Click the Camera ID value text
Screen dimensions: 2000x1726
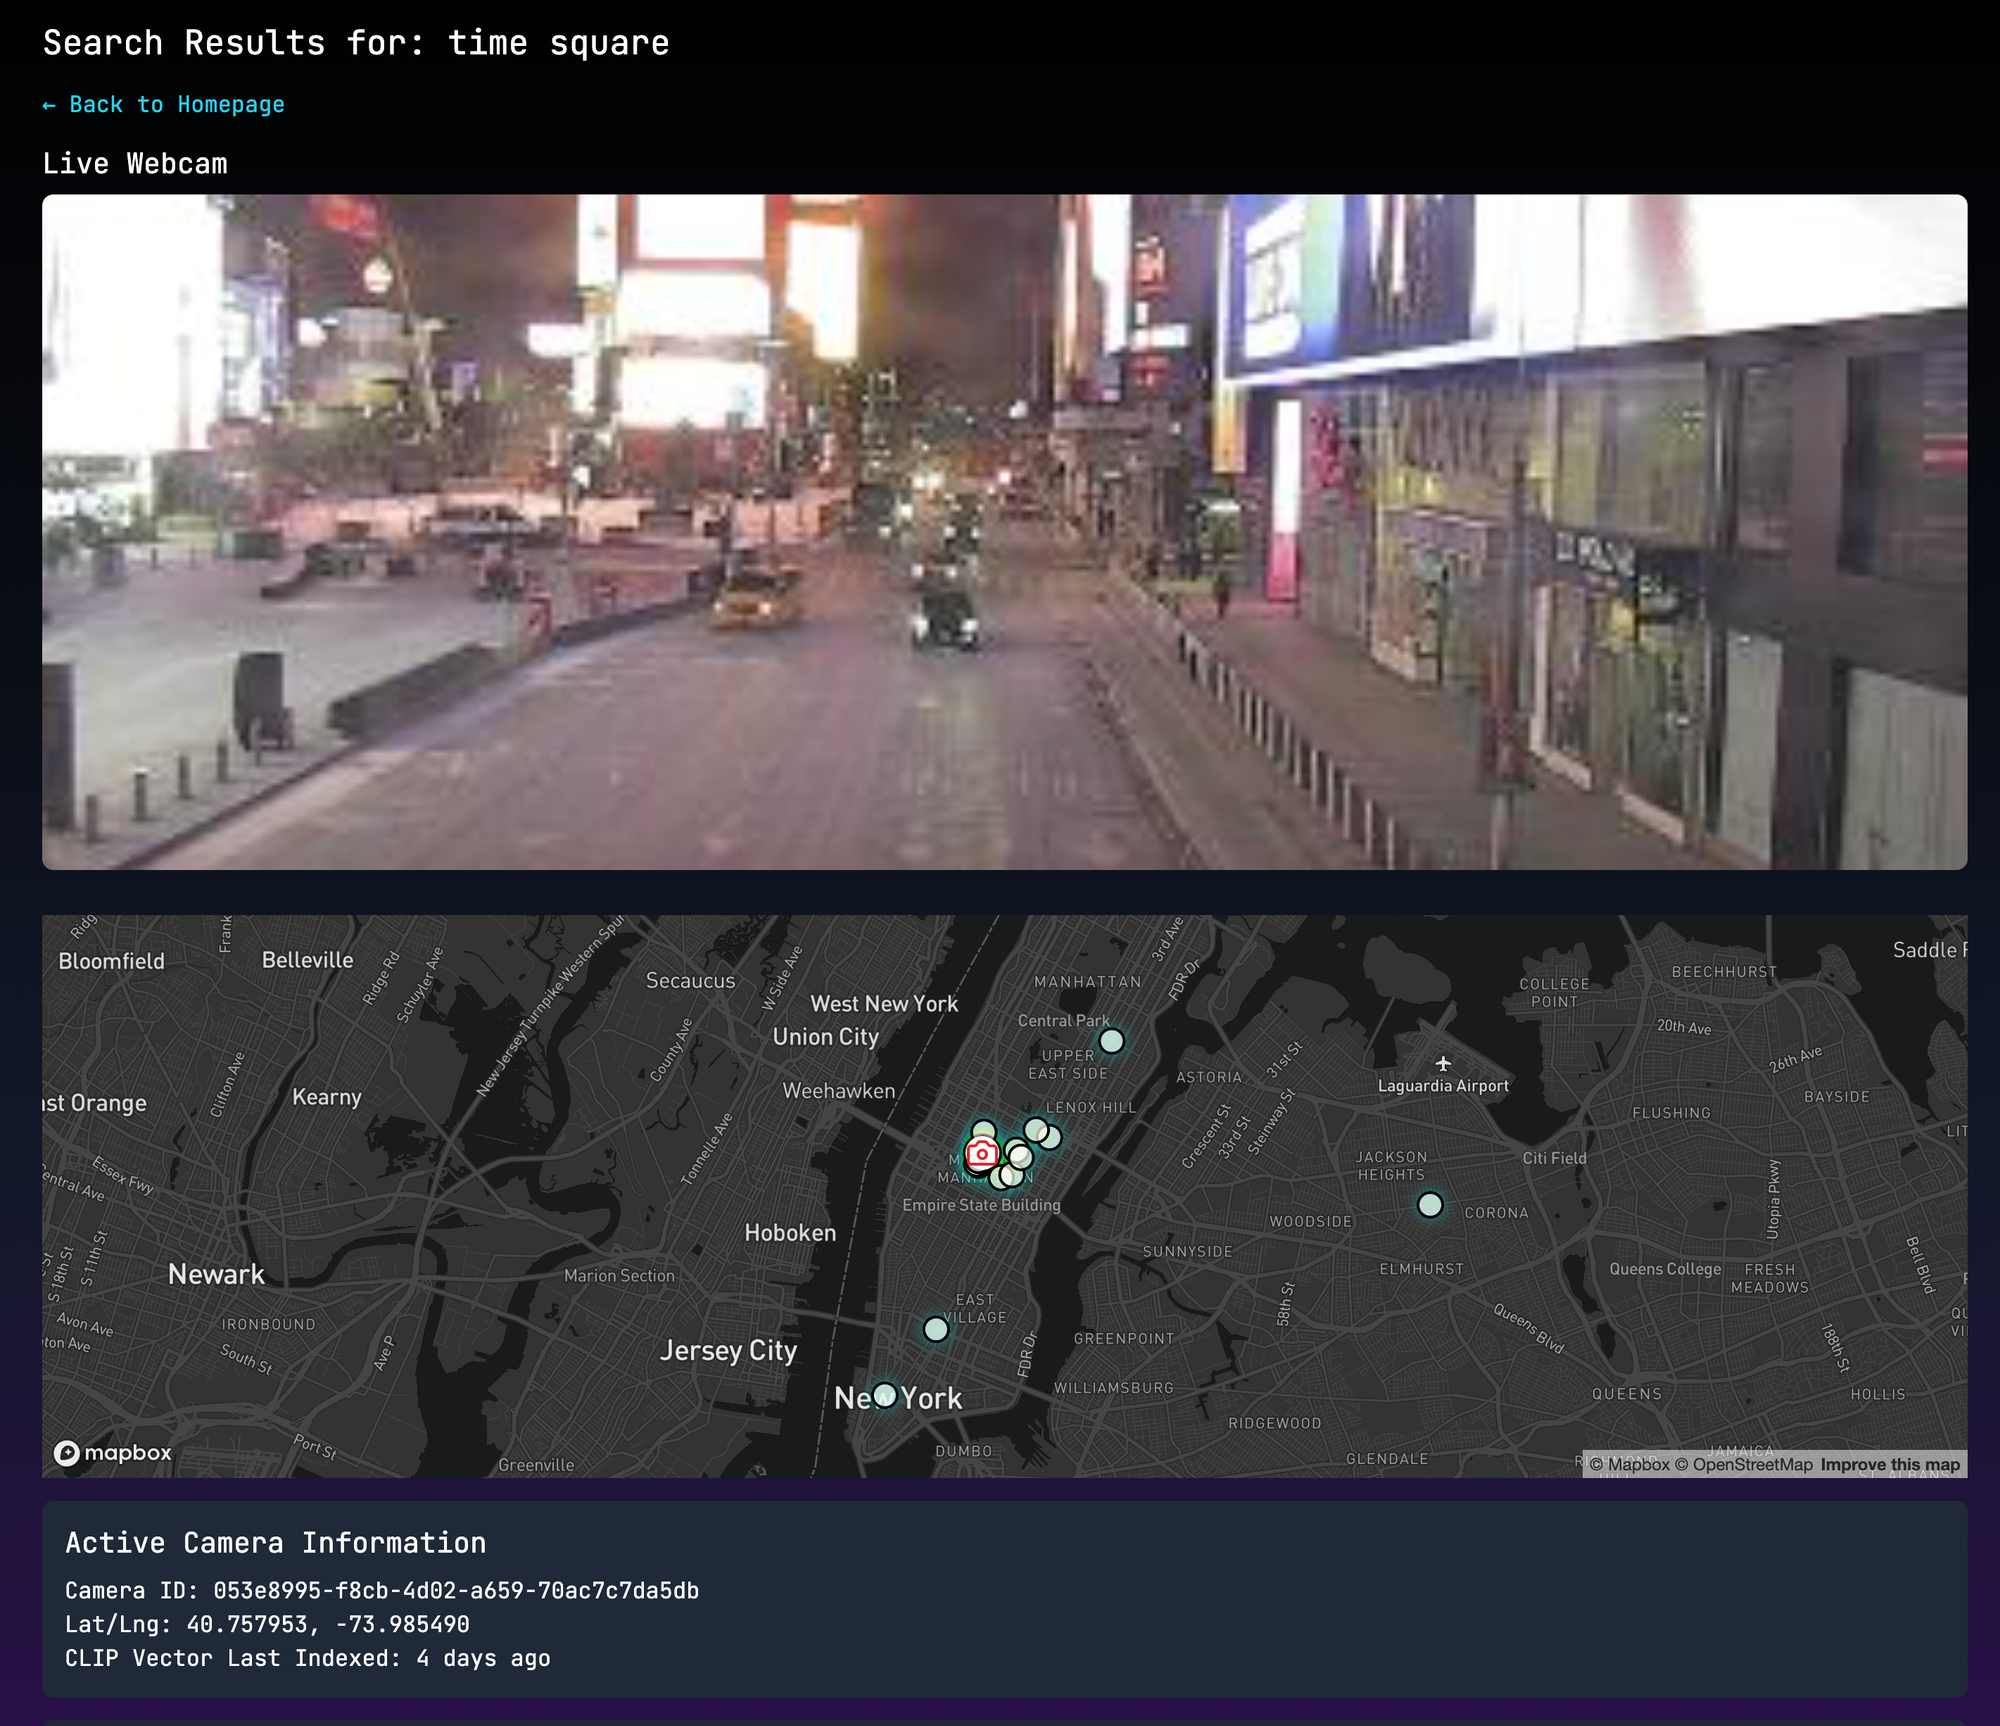tap(456, 1590)
